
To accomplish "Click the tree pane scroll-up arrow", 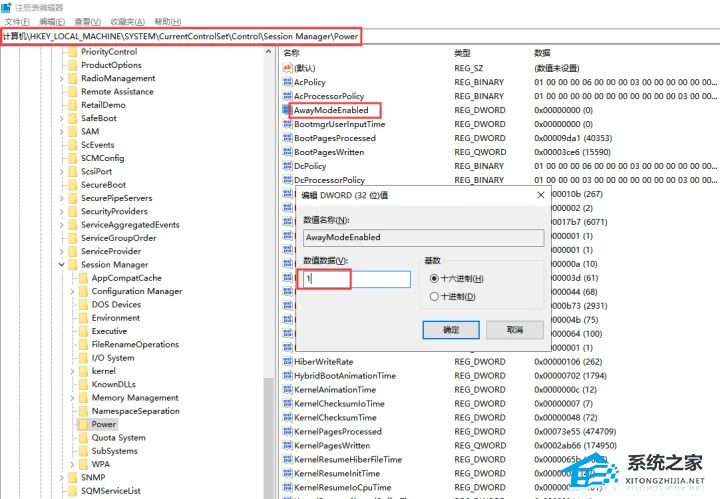I will pyautogui.click(x=269, y=52).
